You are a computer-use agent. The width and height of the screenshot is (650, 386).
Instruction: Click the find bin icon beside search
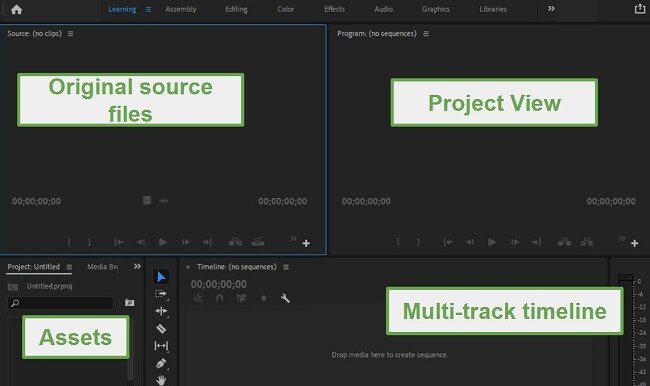coord(129,303)
